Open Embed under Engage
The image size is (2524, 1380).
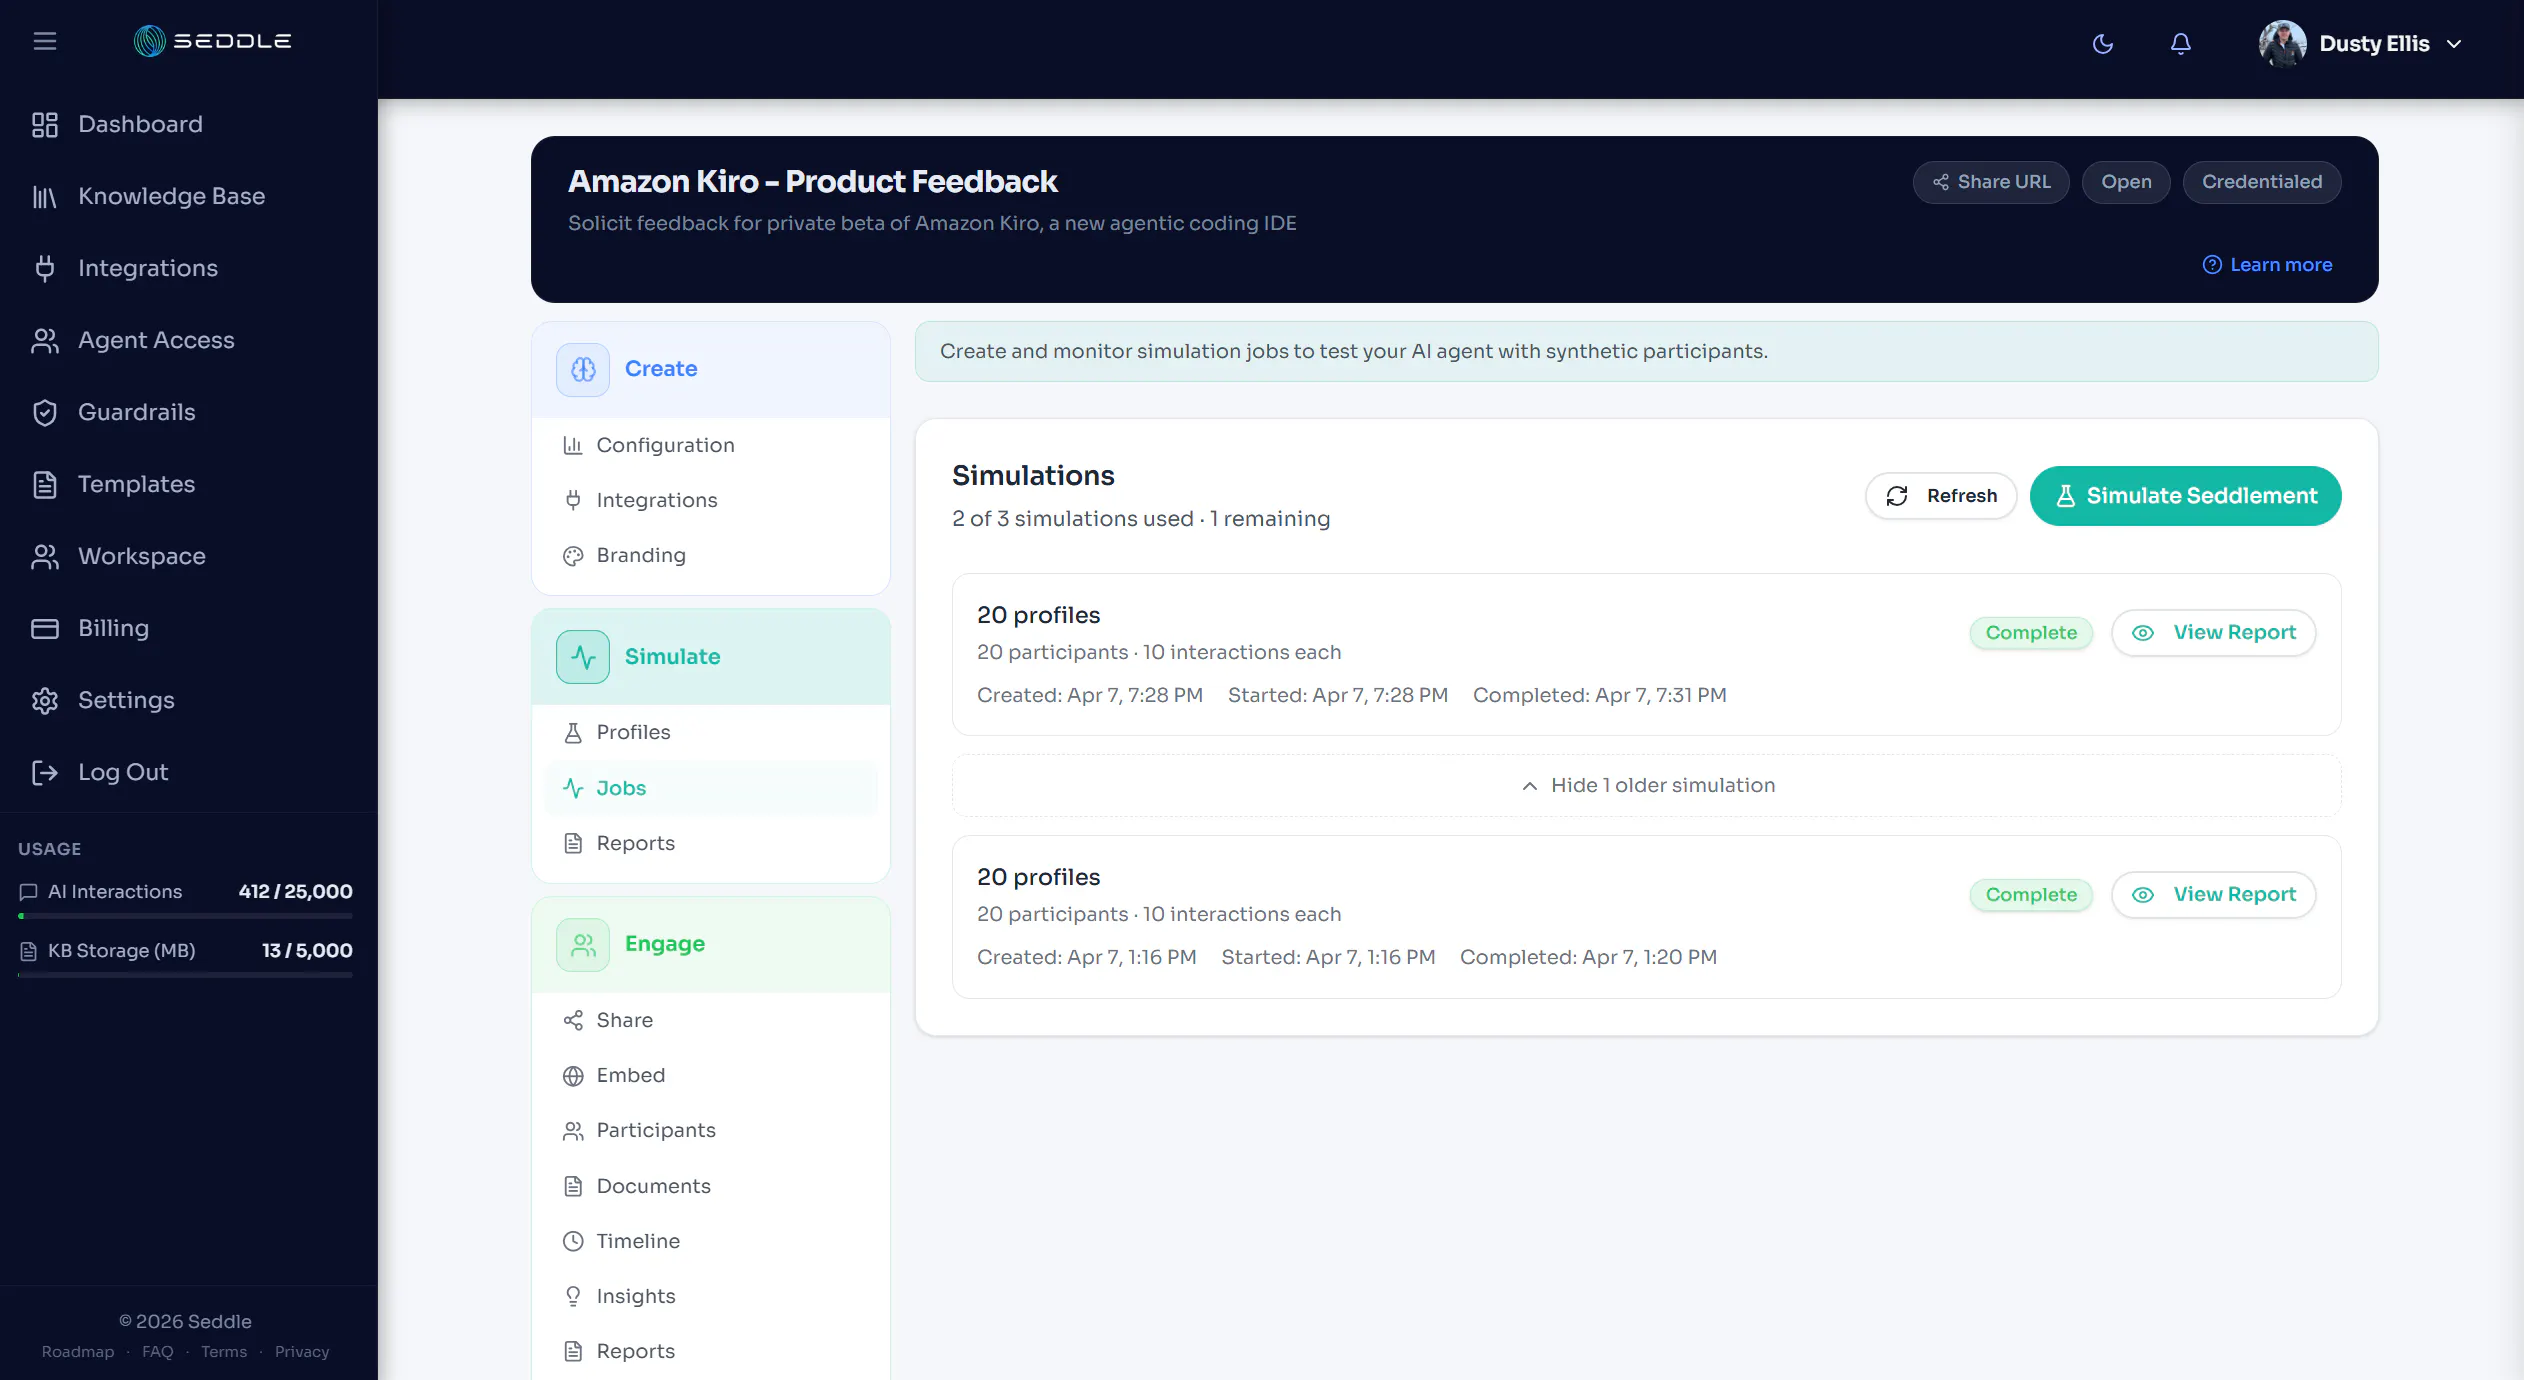[711, 1075]
